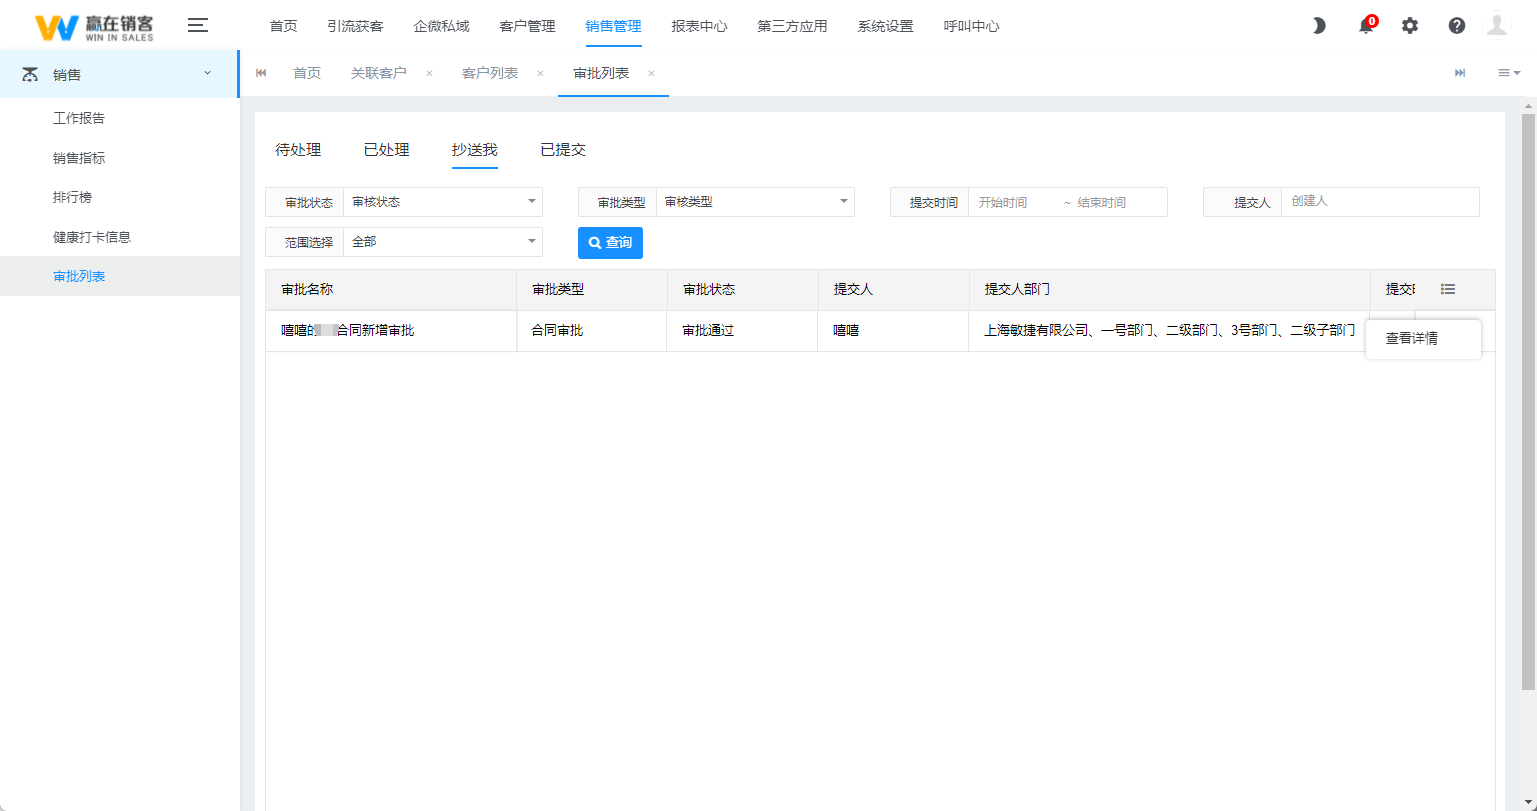The image size is (1537, 811).
Task: Switch to the 客户列表 page tab
Action: click(490, 73)
